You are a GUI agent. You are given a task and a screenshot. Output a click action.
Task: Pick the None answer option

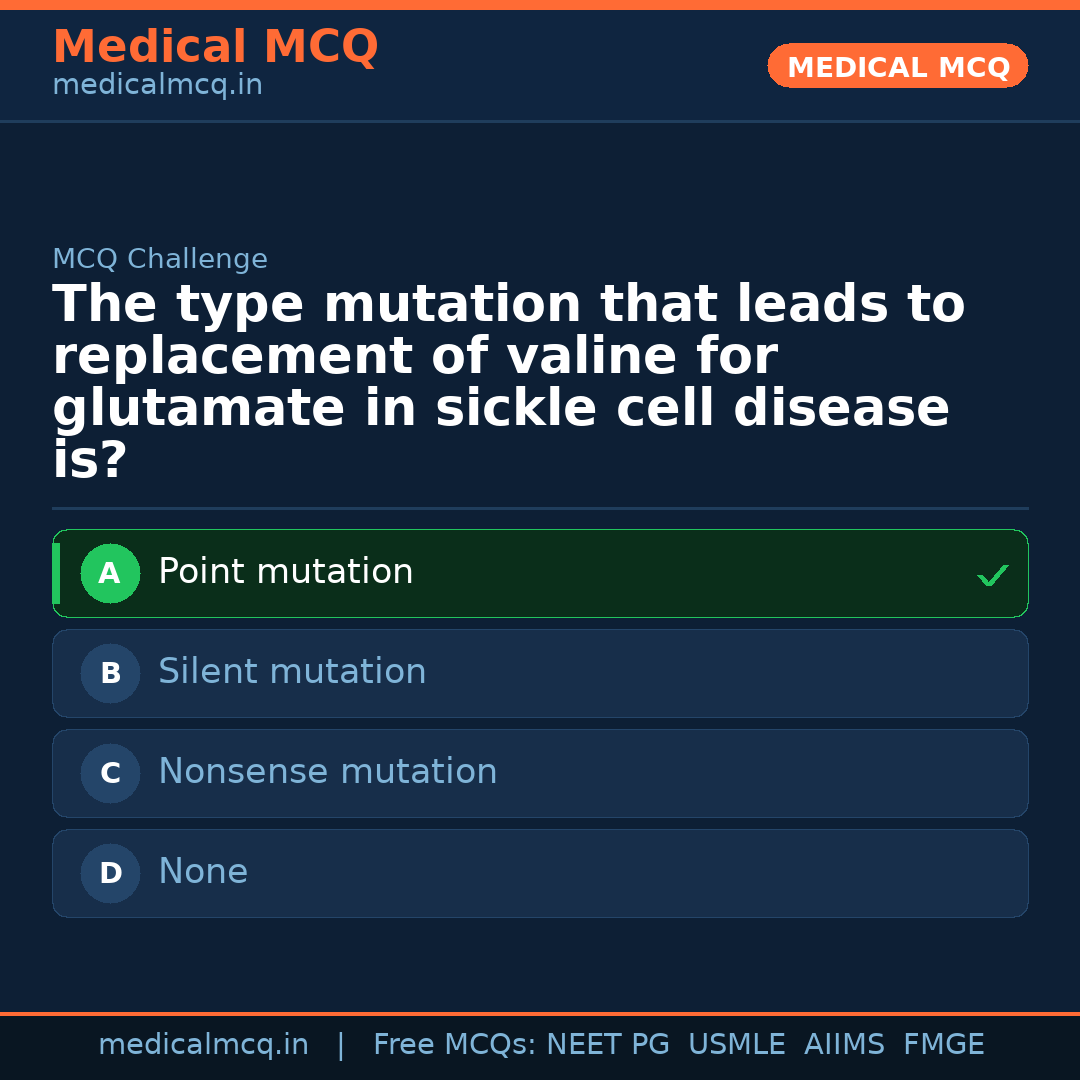click(203, 872)
